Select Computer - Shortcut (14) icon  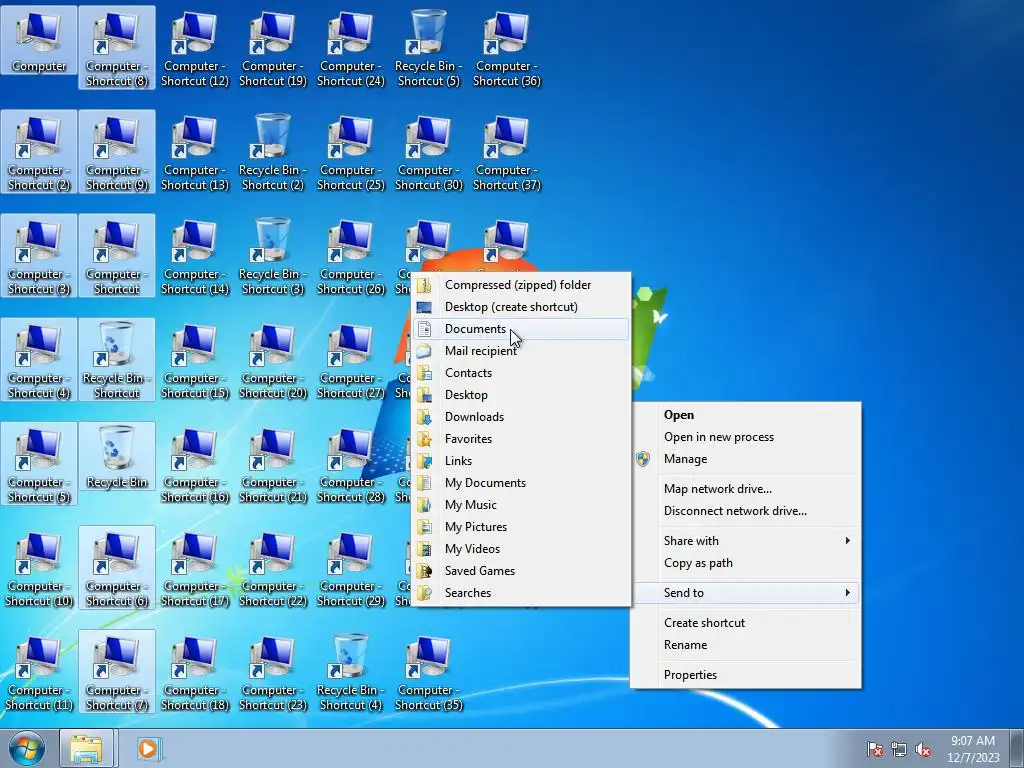click(195, 255)
